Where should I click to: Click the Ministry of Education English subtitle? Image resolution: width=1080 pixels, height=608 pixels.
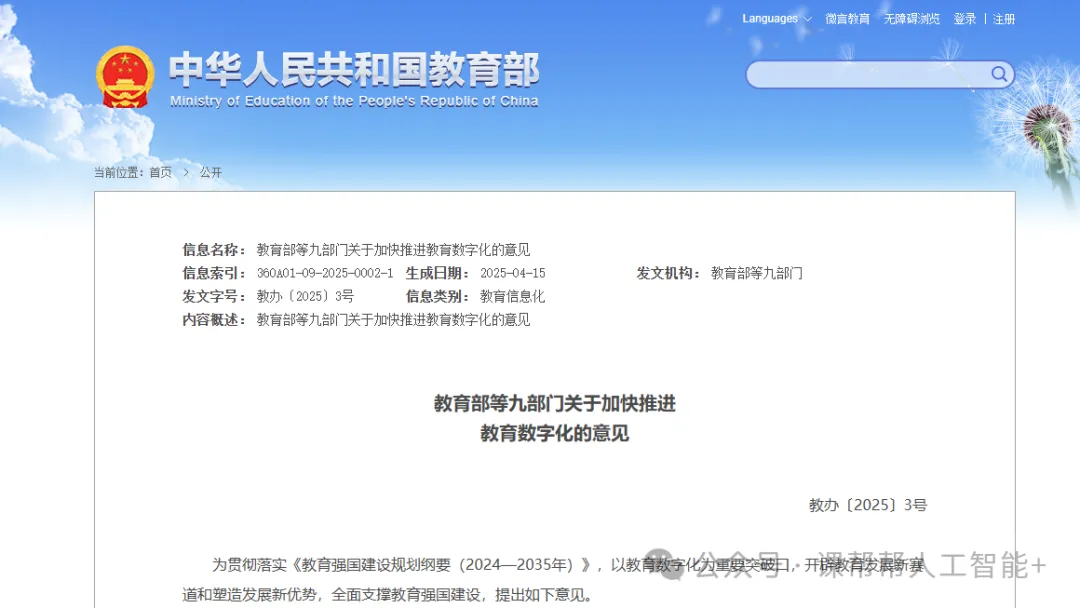click(354, 101)
